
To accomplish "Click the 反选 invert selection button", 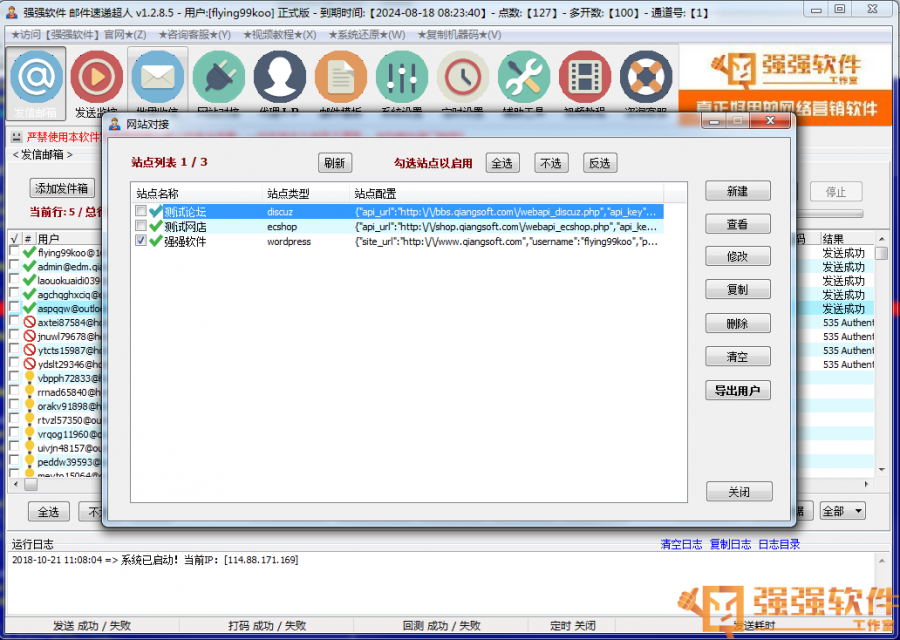I will (600, 163).
